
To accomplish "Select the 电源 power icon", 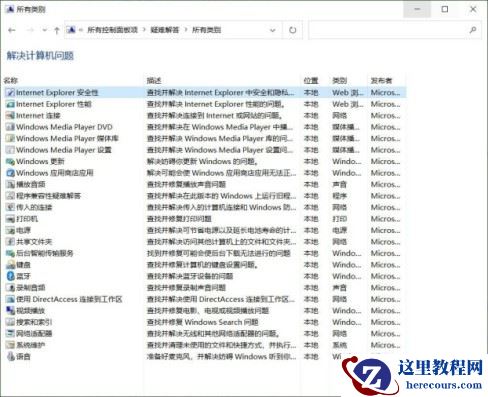I will pyautogui.click(x=11, y=230).
